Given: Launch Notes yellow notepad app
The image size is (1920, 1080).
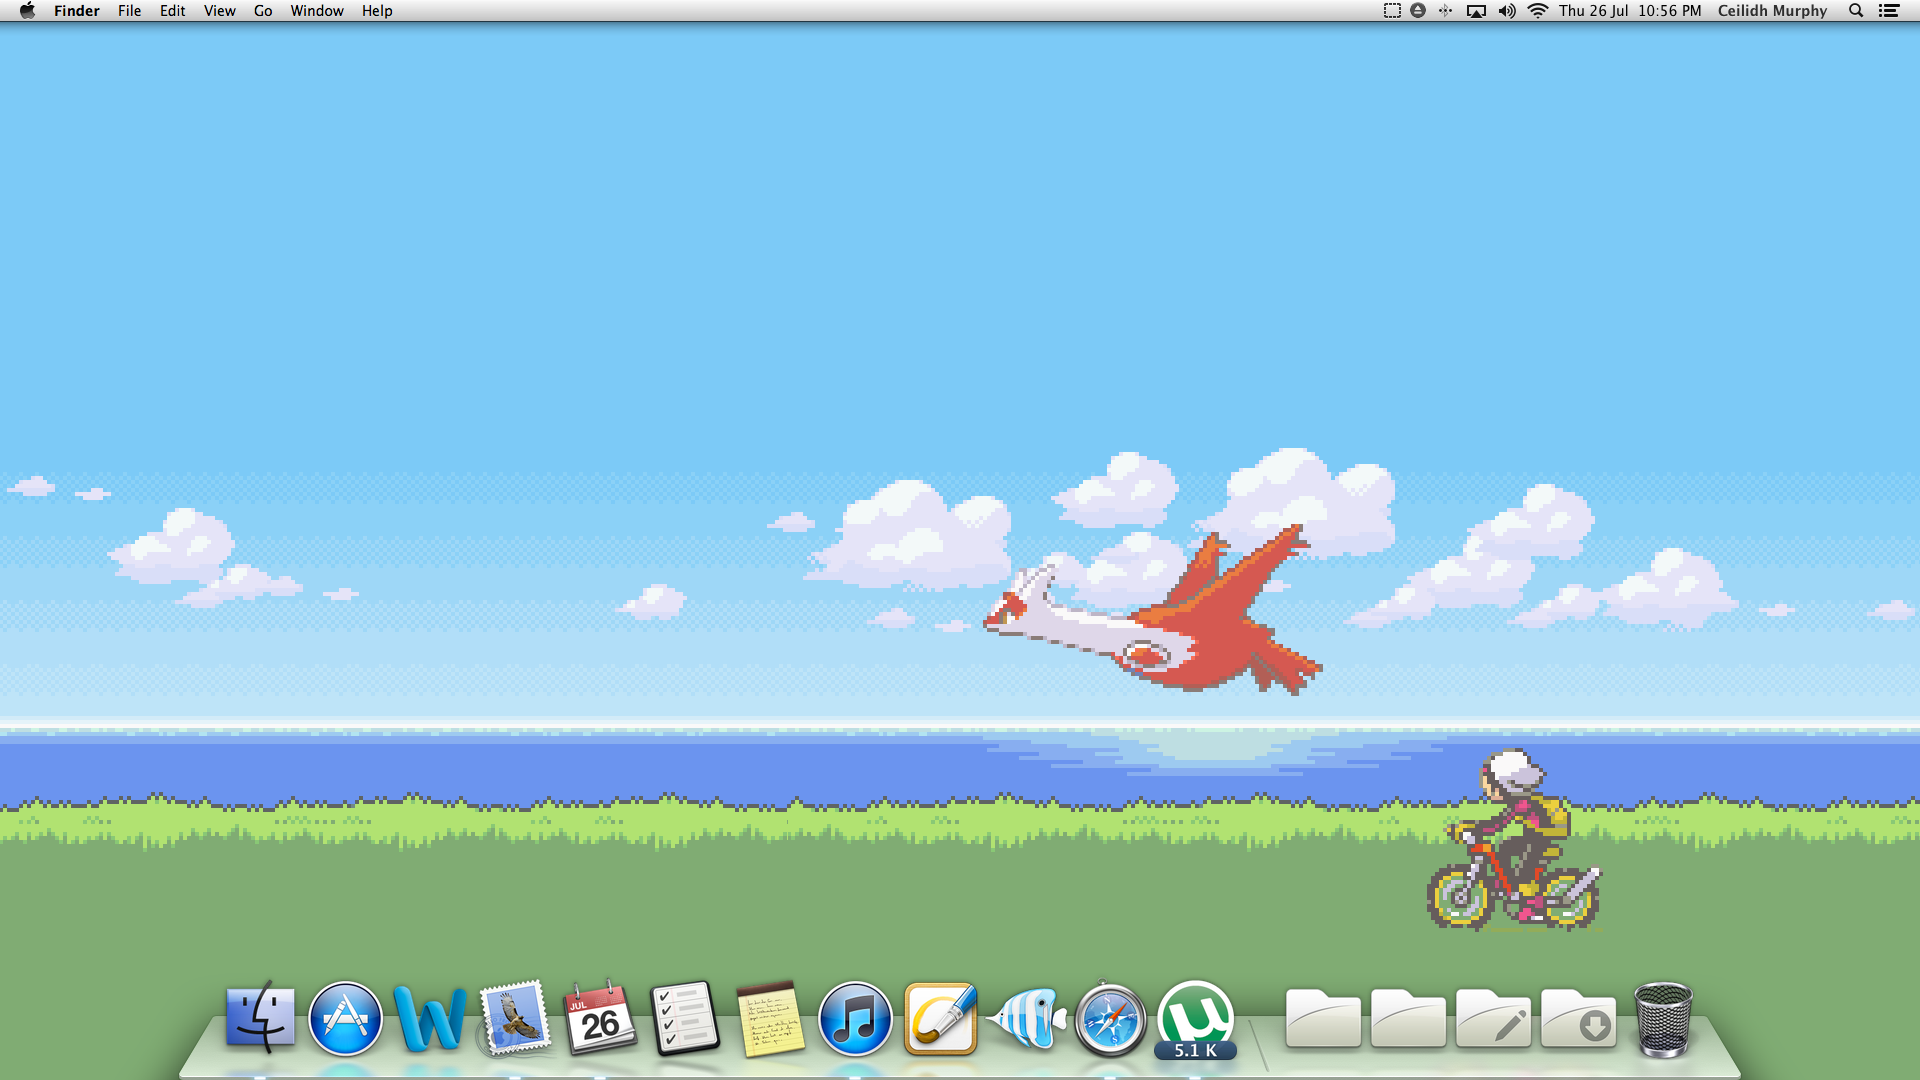Looking at the screenshot, I should (x=770, y=1019).
